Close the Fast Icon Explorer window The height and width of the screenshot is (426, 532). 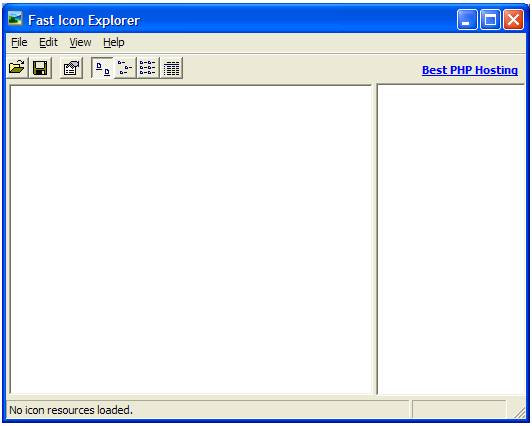coord(513,20)
